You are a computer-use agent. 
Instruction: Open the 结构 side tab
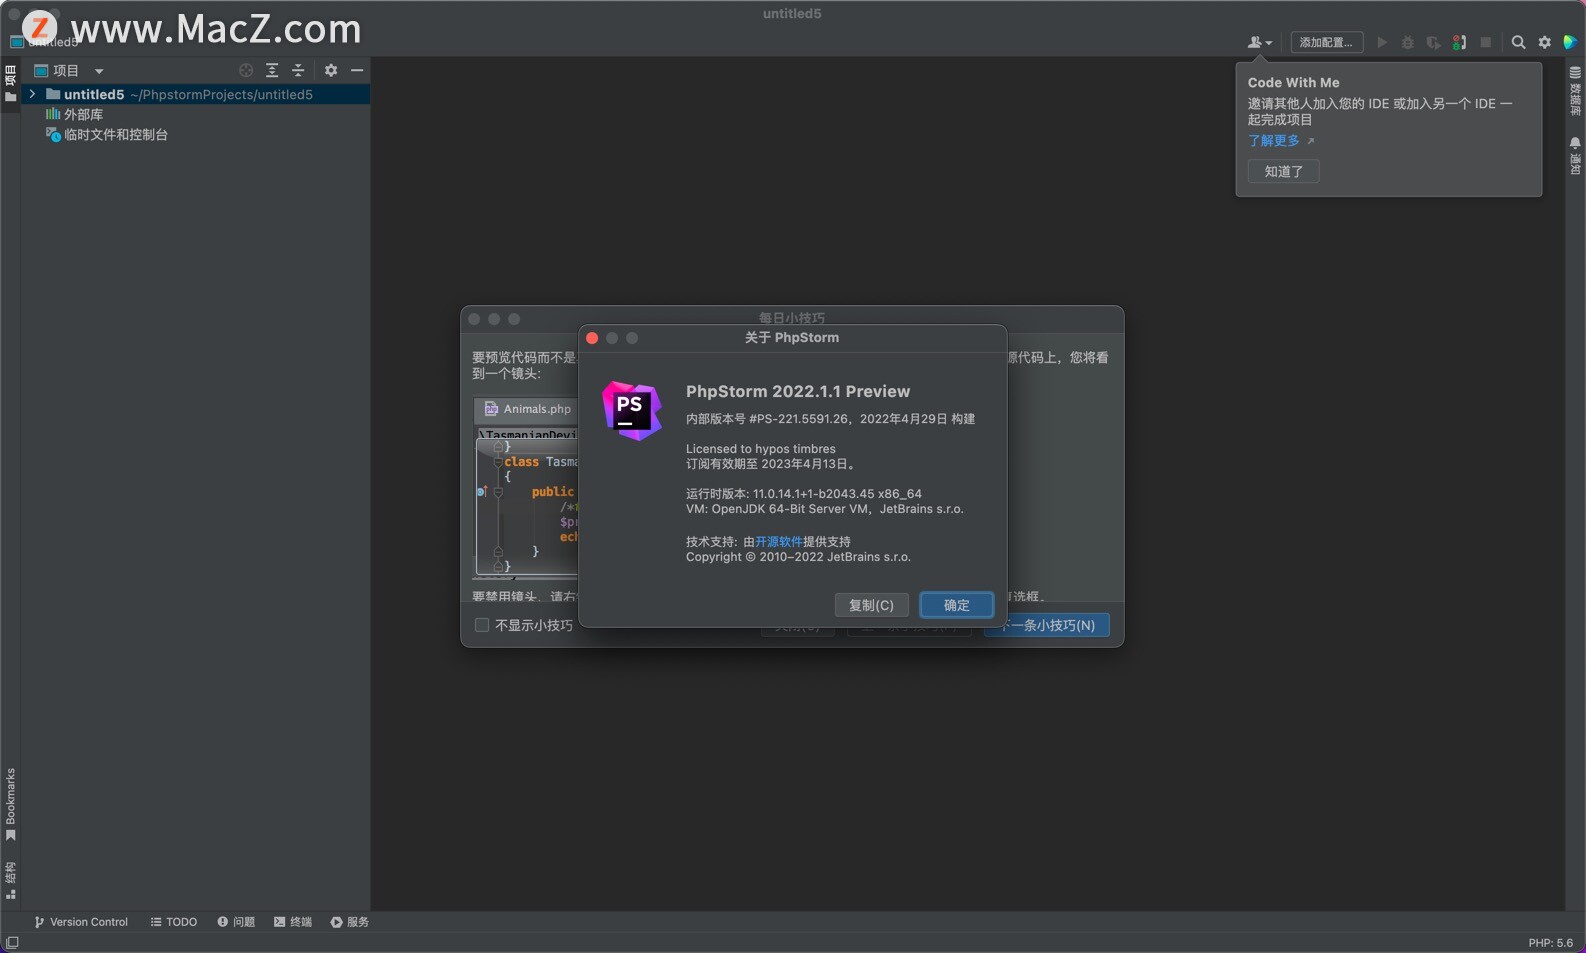10,880
